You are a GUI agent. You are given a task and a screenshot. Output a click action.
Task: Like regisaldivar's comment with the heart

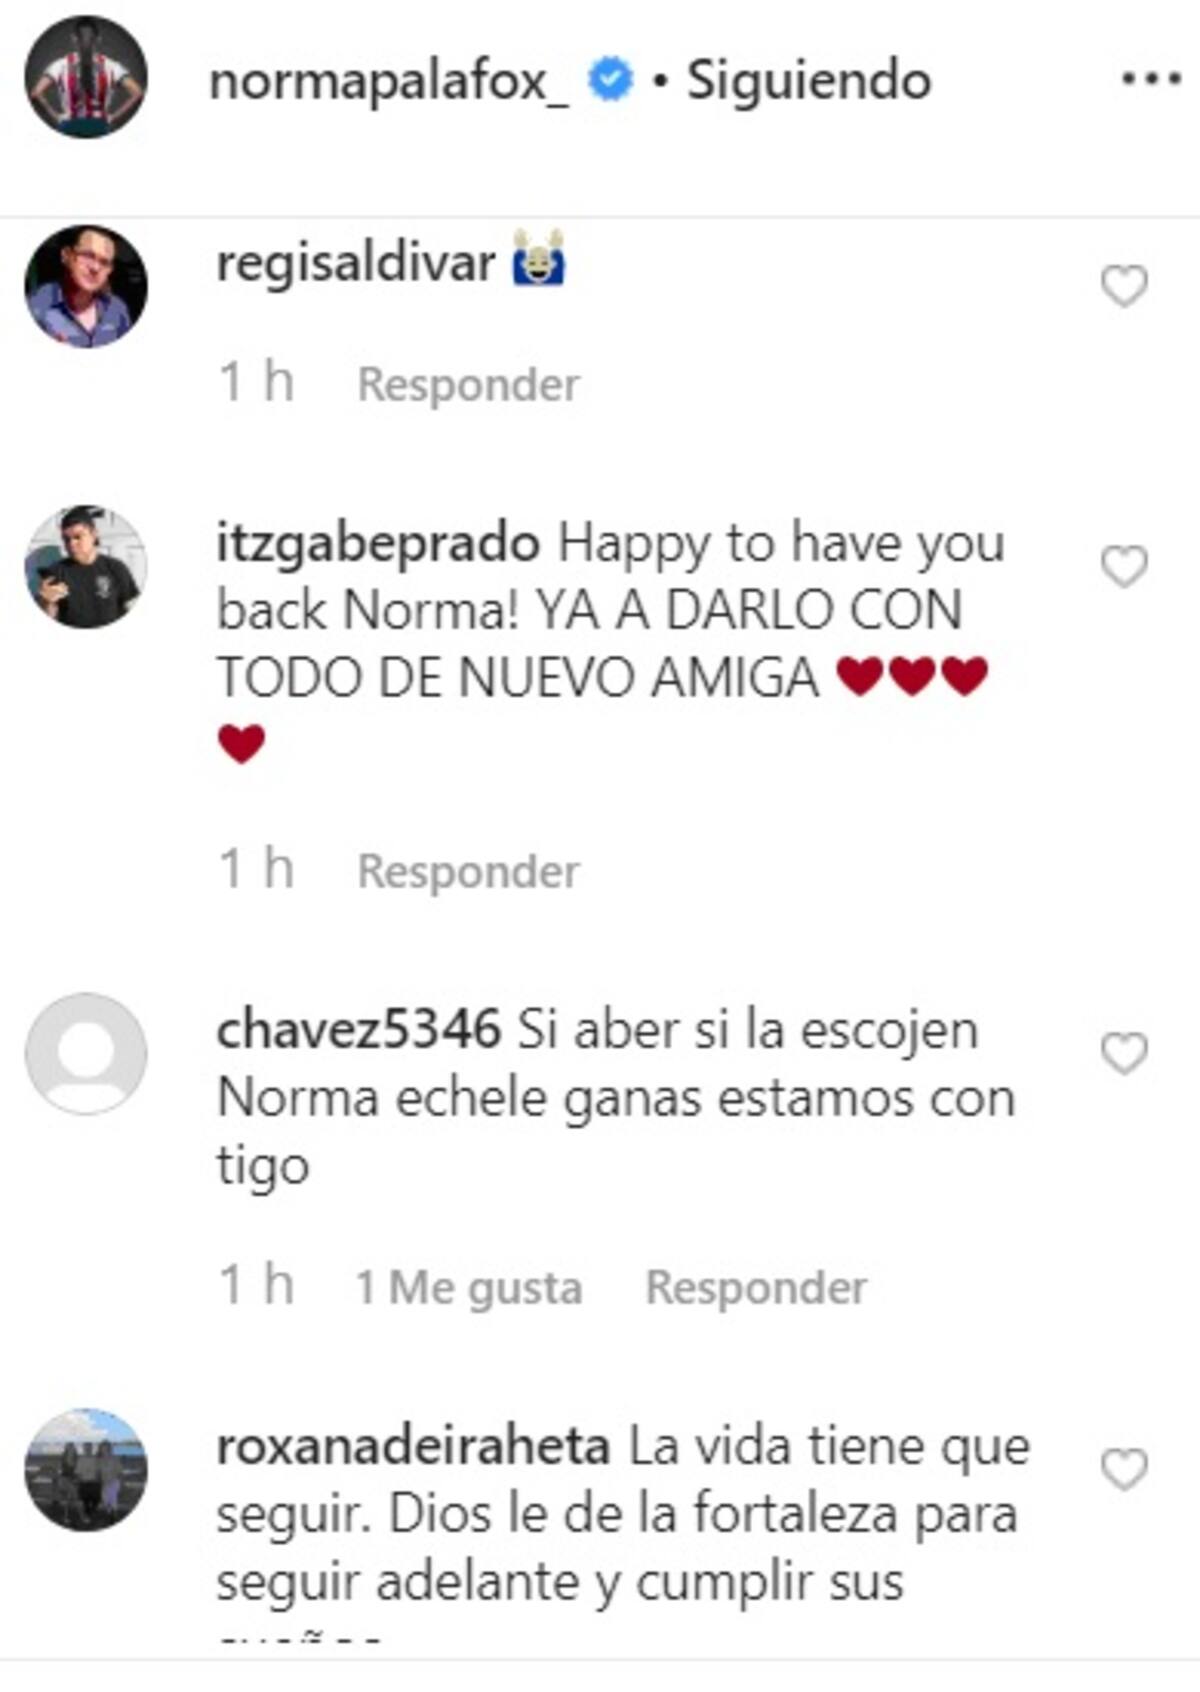click(x=1124, y=287)
